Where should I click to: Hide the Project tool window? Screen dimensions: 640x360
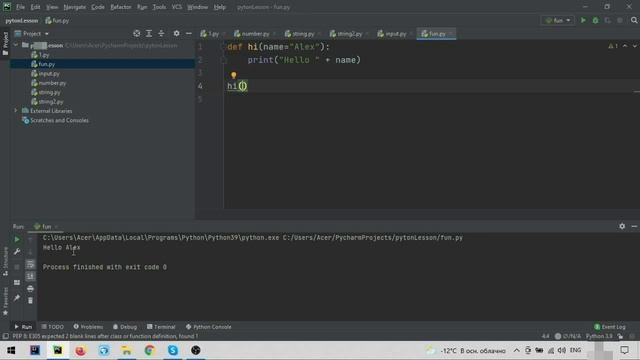pos(189,33)
